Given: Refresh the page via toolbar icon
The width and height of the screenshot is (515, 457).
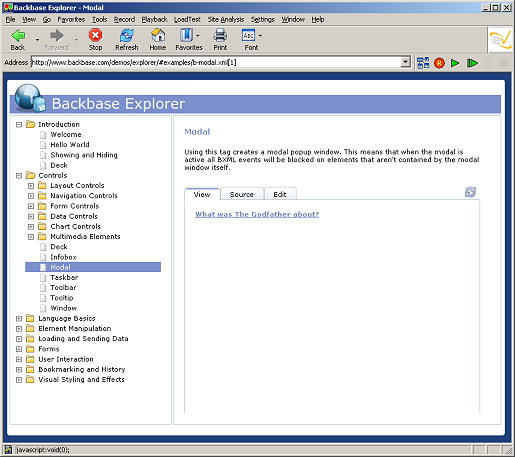Looking at the screenshot, I should 127,35.
